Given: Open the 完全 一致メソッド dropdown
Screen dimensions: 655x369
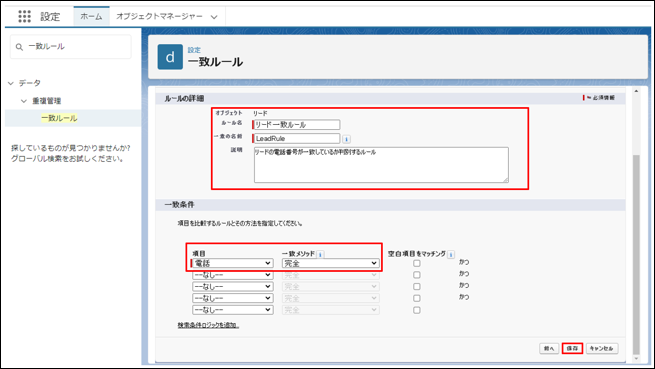Looking at the screenshot, I should click(330, 263).
